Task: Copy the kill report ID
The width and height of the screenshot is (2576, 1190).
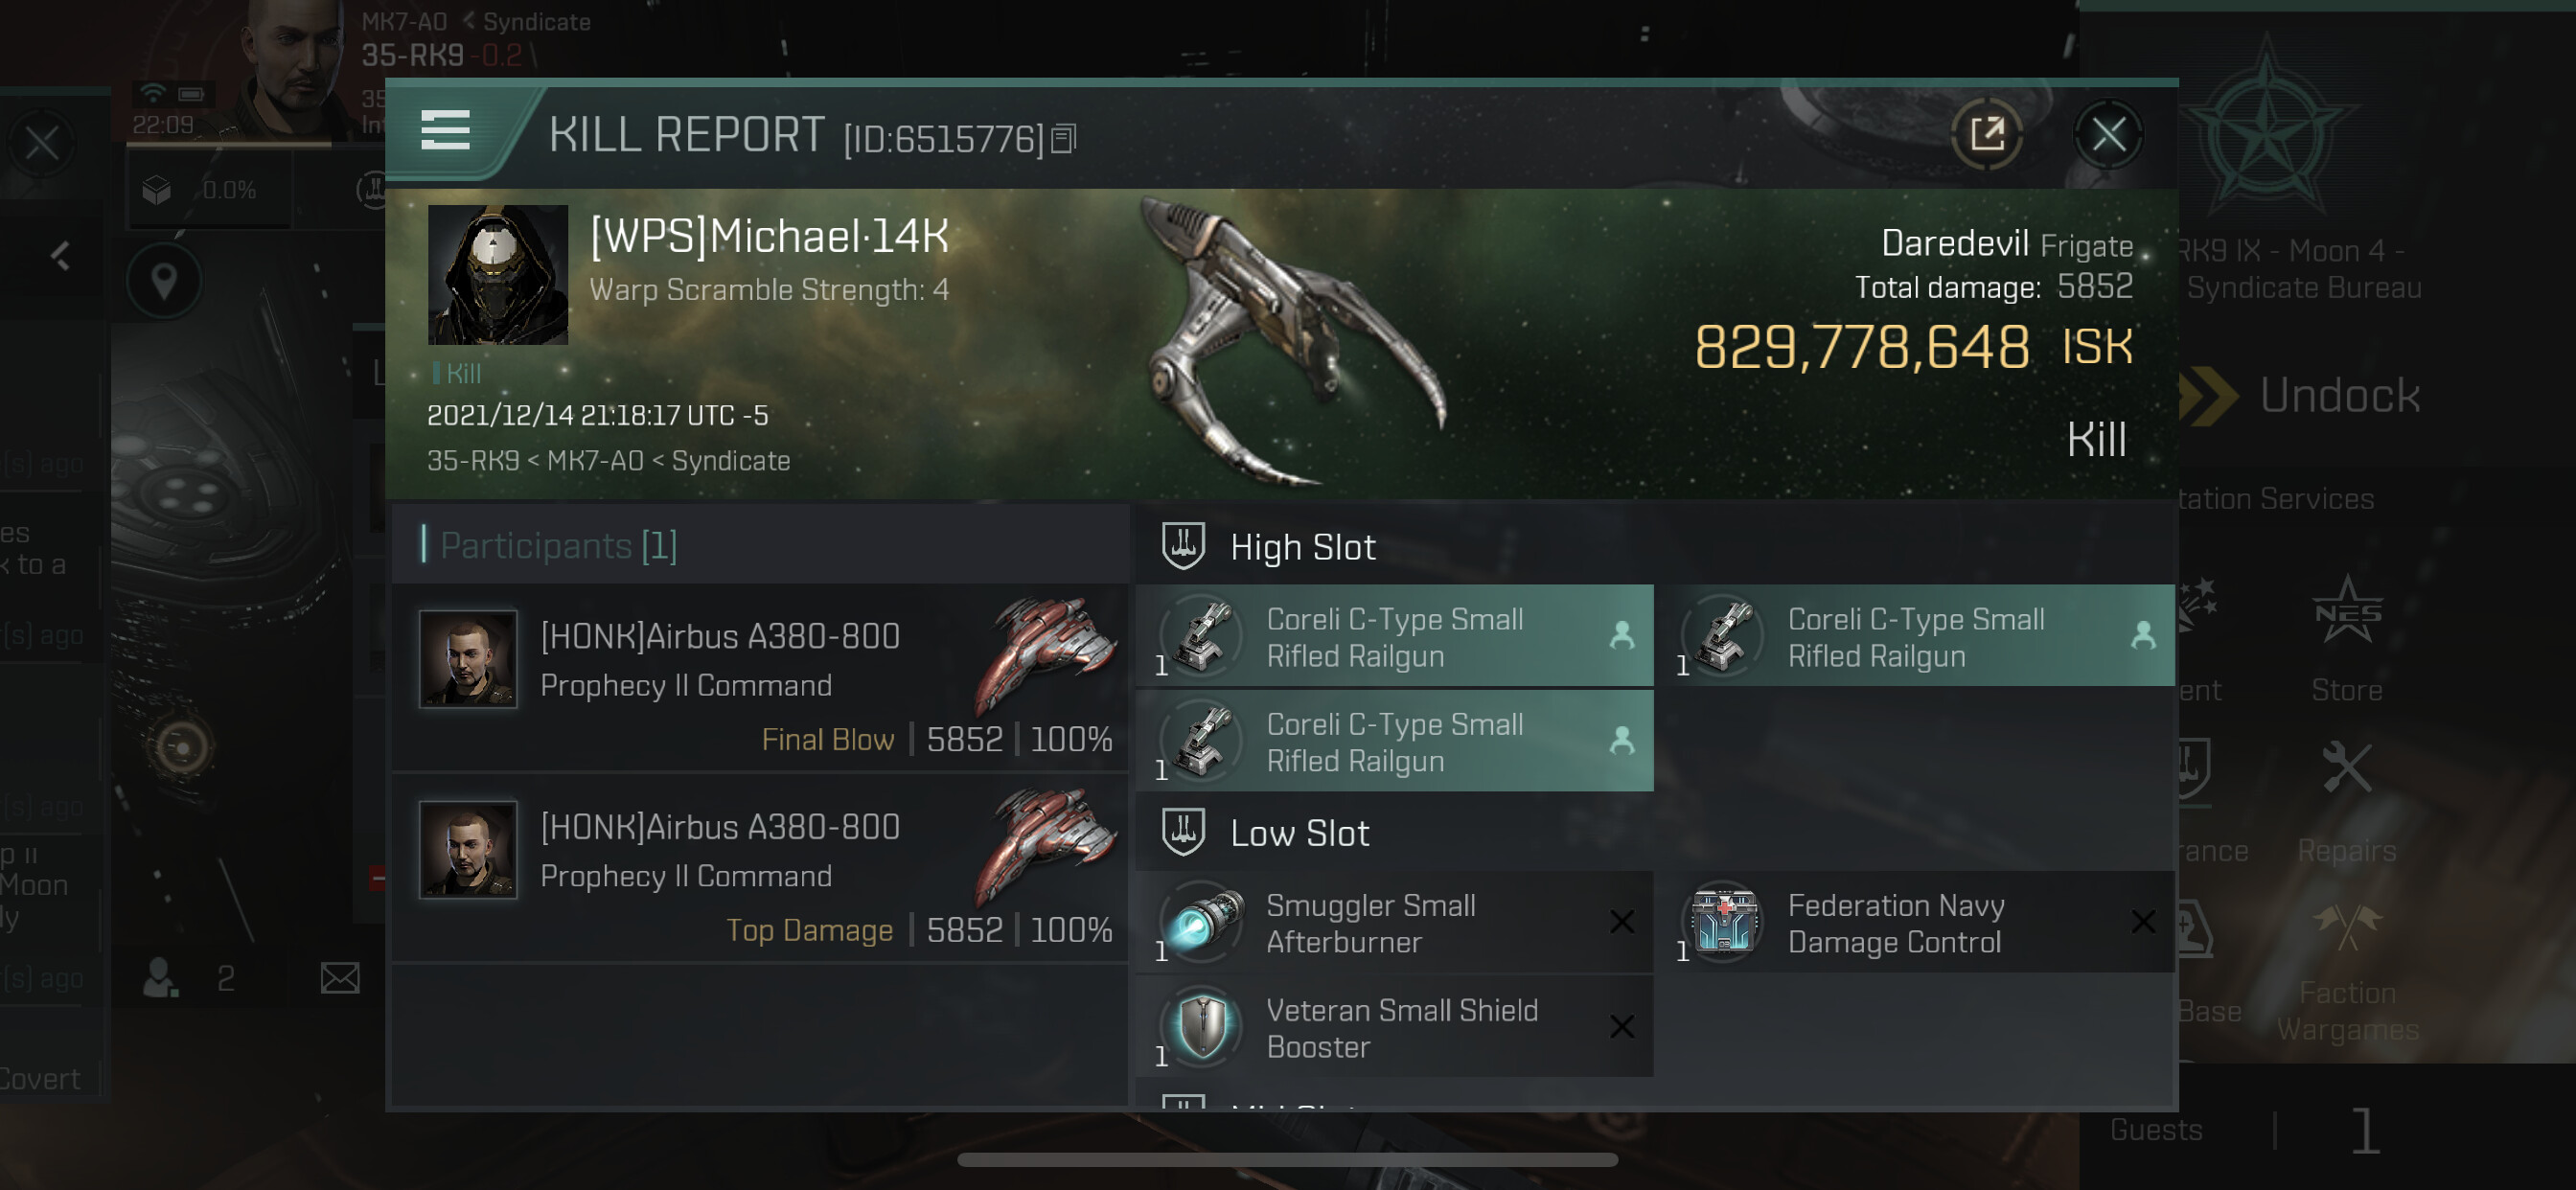Action: point(1064,139)
